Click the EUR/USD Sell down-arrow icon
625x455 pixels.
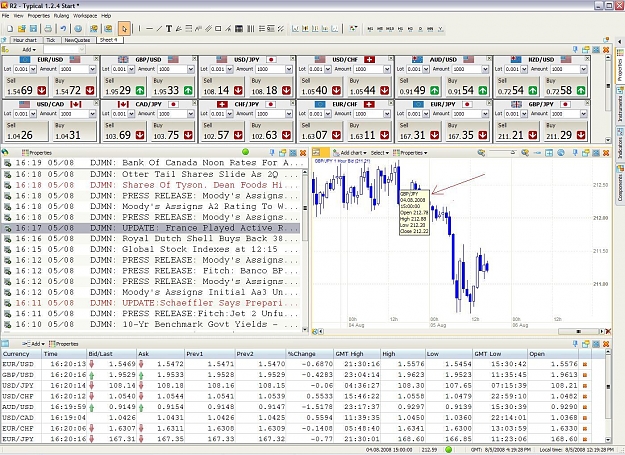tap(41, 90)
